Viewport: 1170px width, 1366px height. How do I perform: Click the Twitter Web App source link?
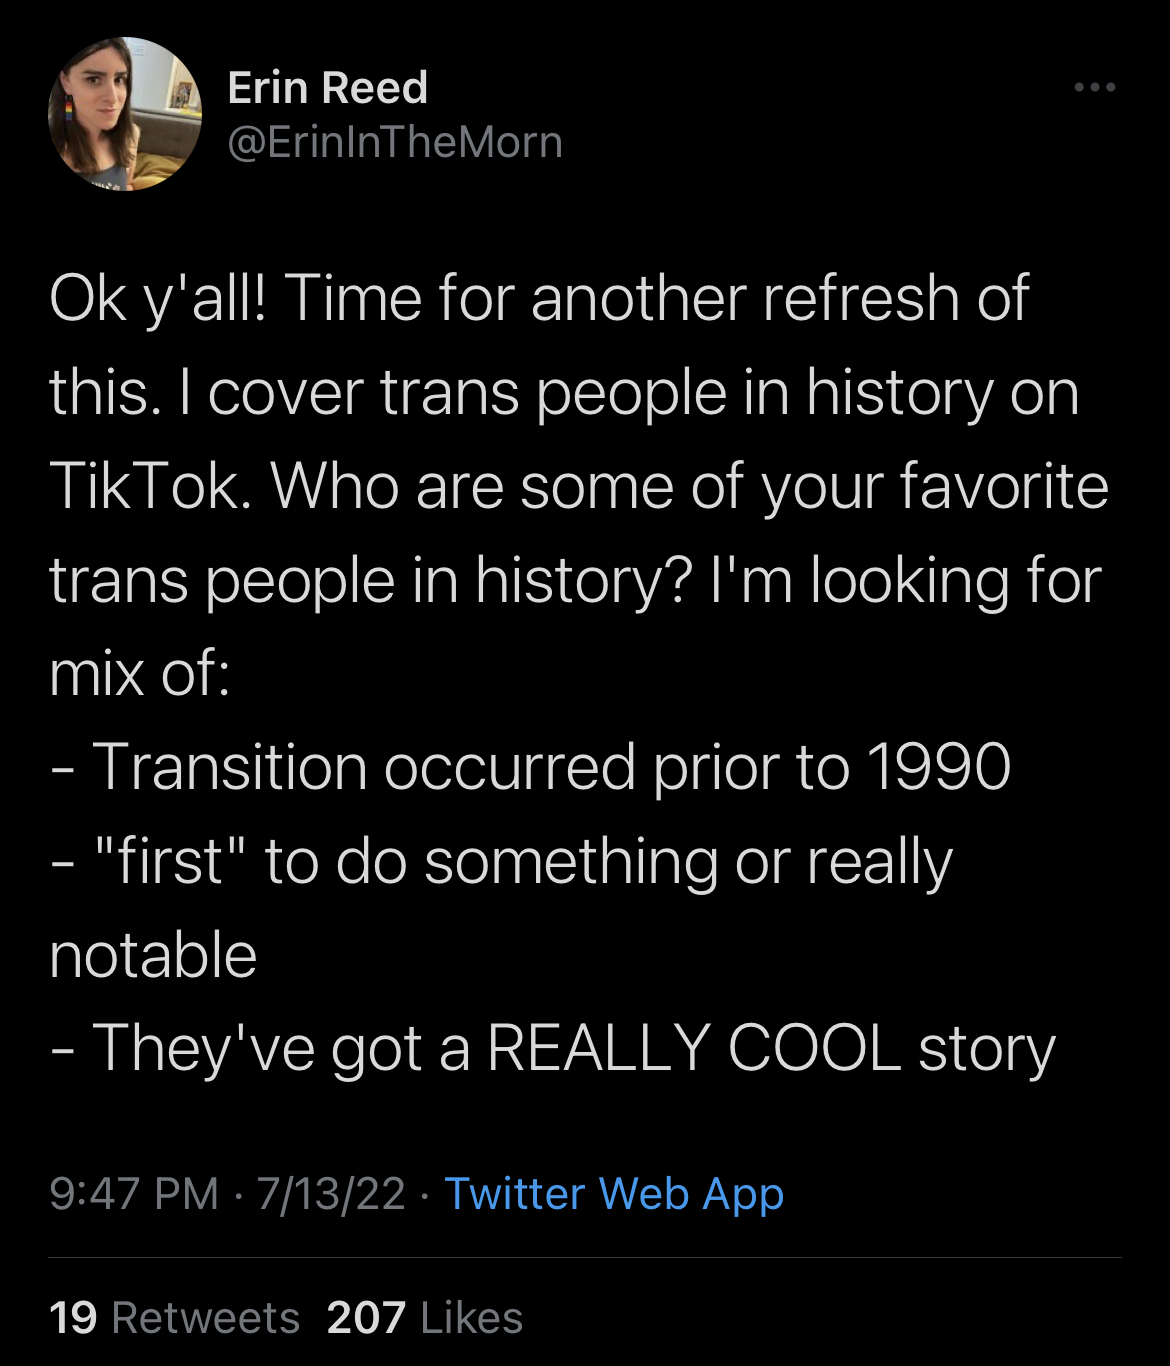pos(613,1194)
